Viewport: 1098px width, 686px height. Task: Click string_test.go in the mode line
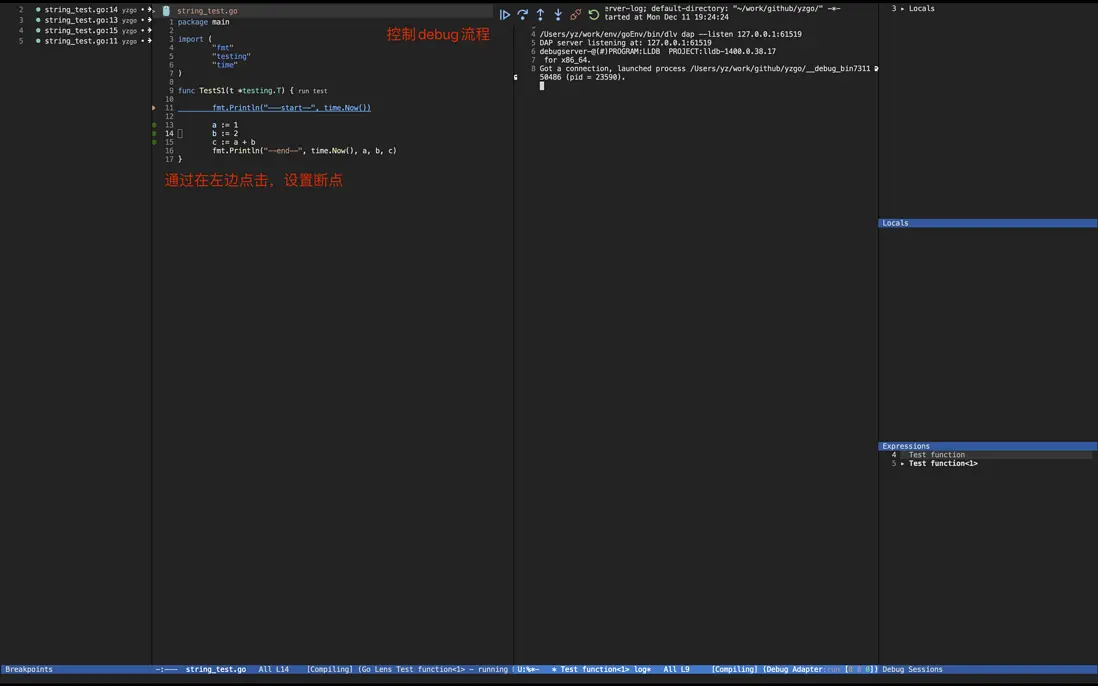click(216, 669)
